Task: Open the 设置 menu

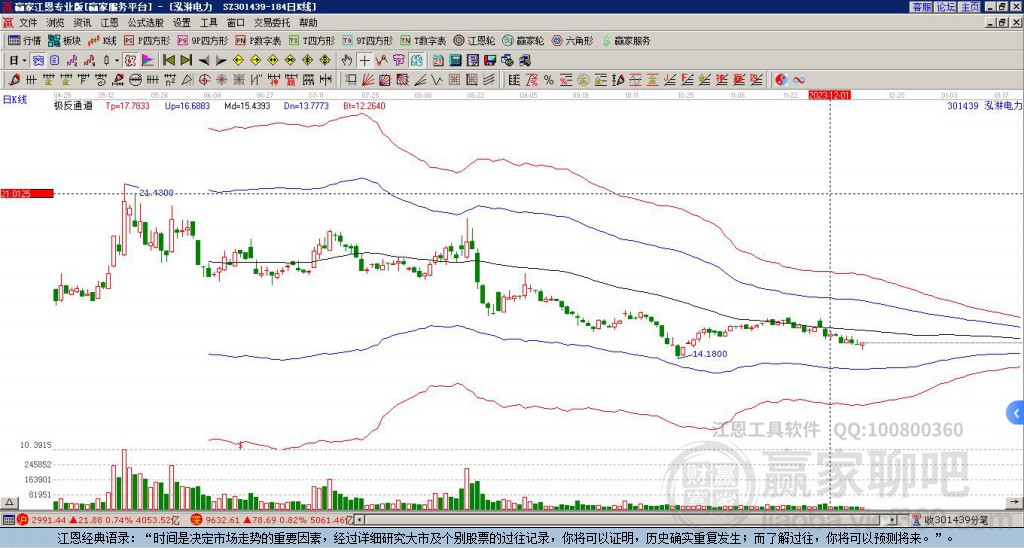Action: (182, 23)
